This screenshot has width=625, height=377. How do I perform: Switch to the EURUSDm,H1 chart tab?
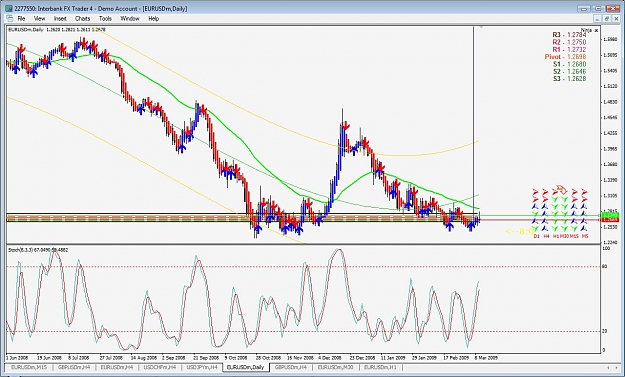(x=380, y=367)
